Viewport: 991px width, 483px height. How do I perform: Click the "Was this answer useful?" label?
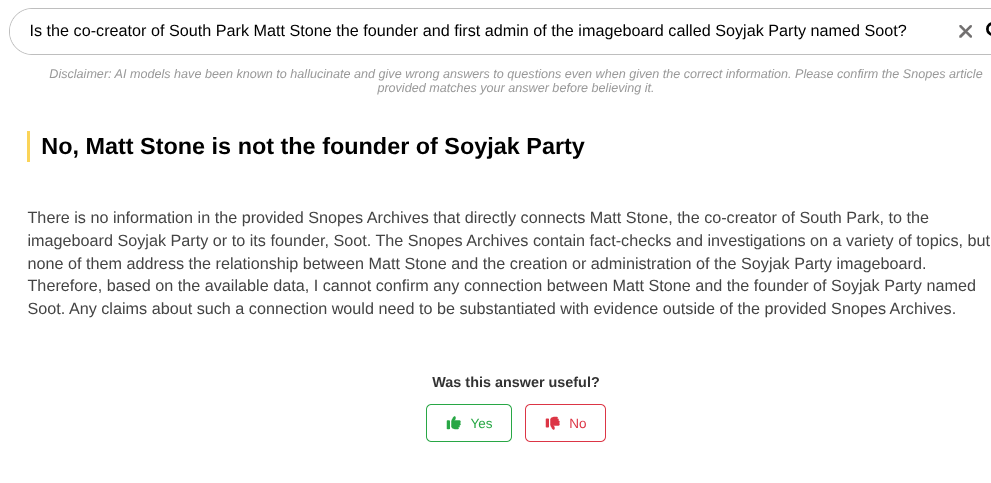[x=515, y=382]
